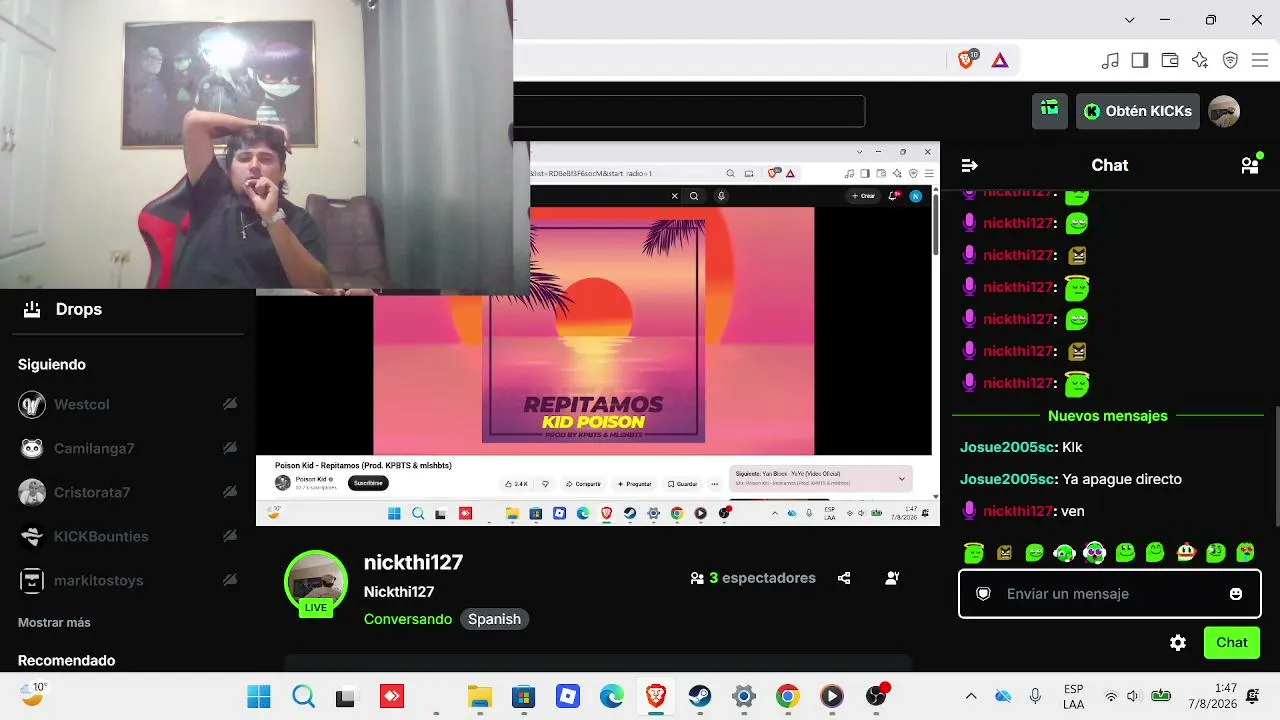The image size is (1280, 720).
Task: Click the shield badge icon in message box
Action: pyautogui.click(x=983, y=594)
